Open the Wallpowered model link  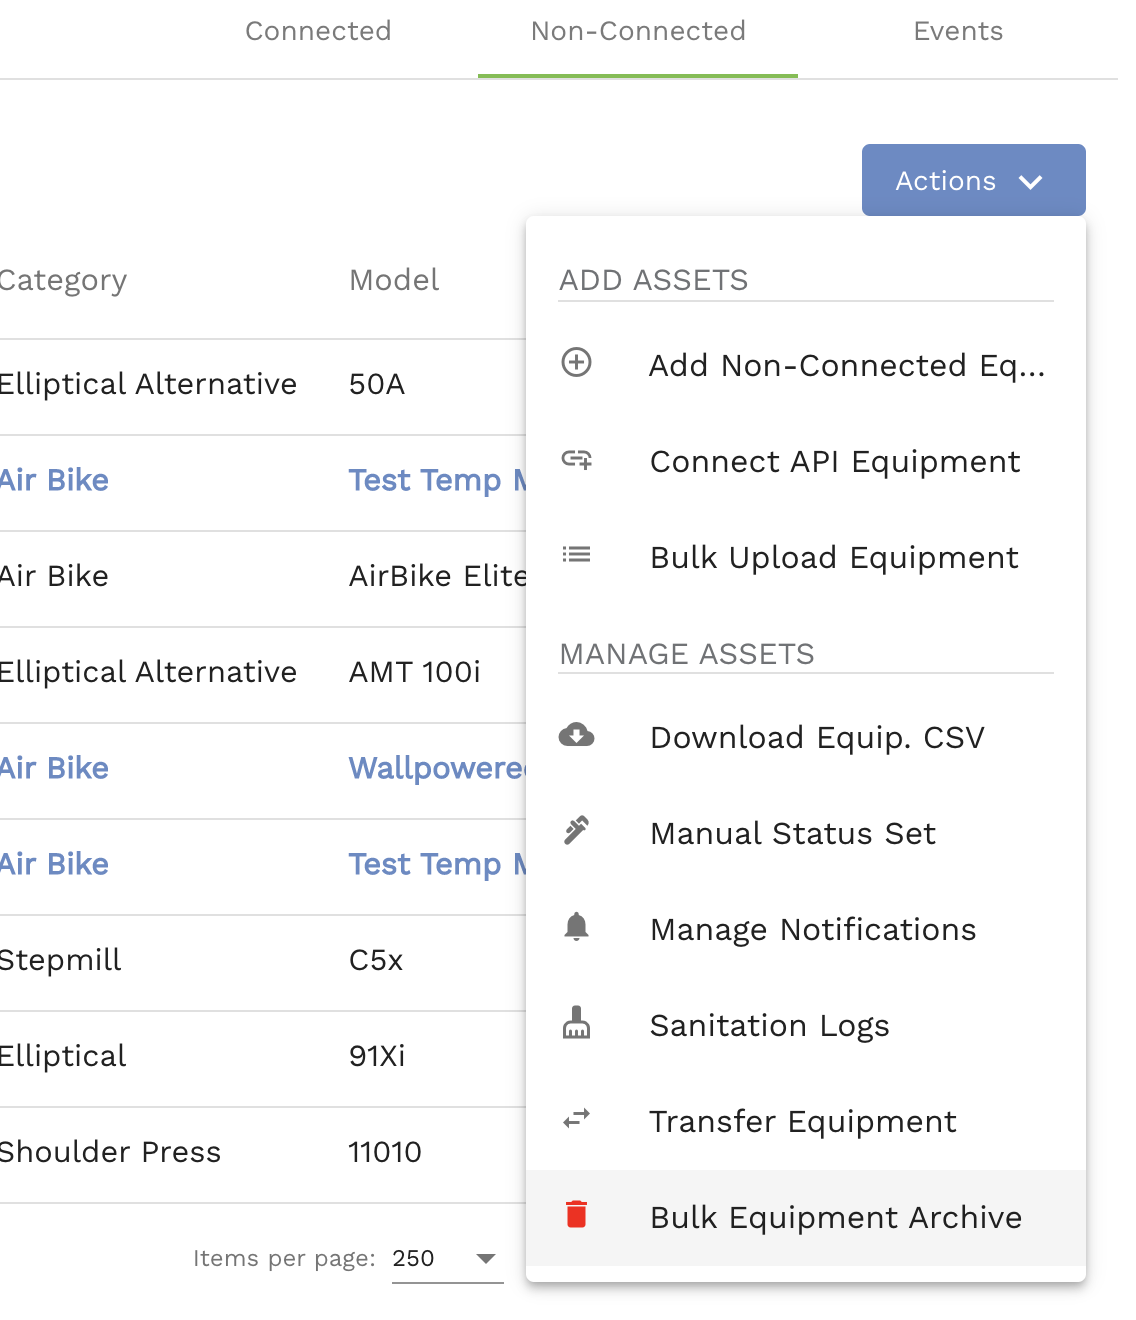tap(437, 768)
